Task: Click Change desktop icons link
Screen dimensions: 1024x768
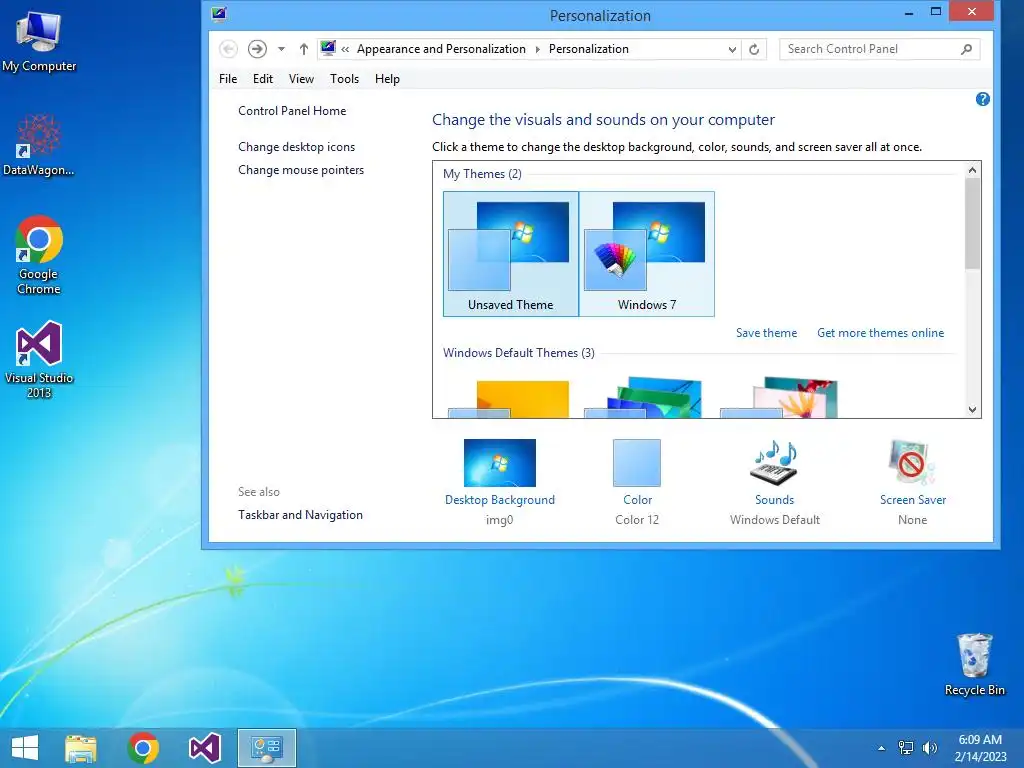Action: click(296, 147)
